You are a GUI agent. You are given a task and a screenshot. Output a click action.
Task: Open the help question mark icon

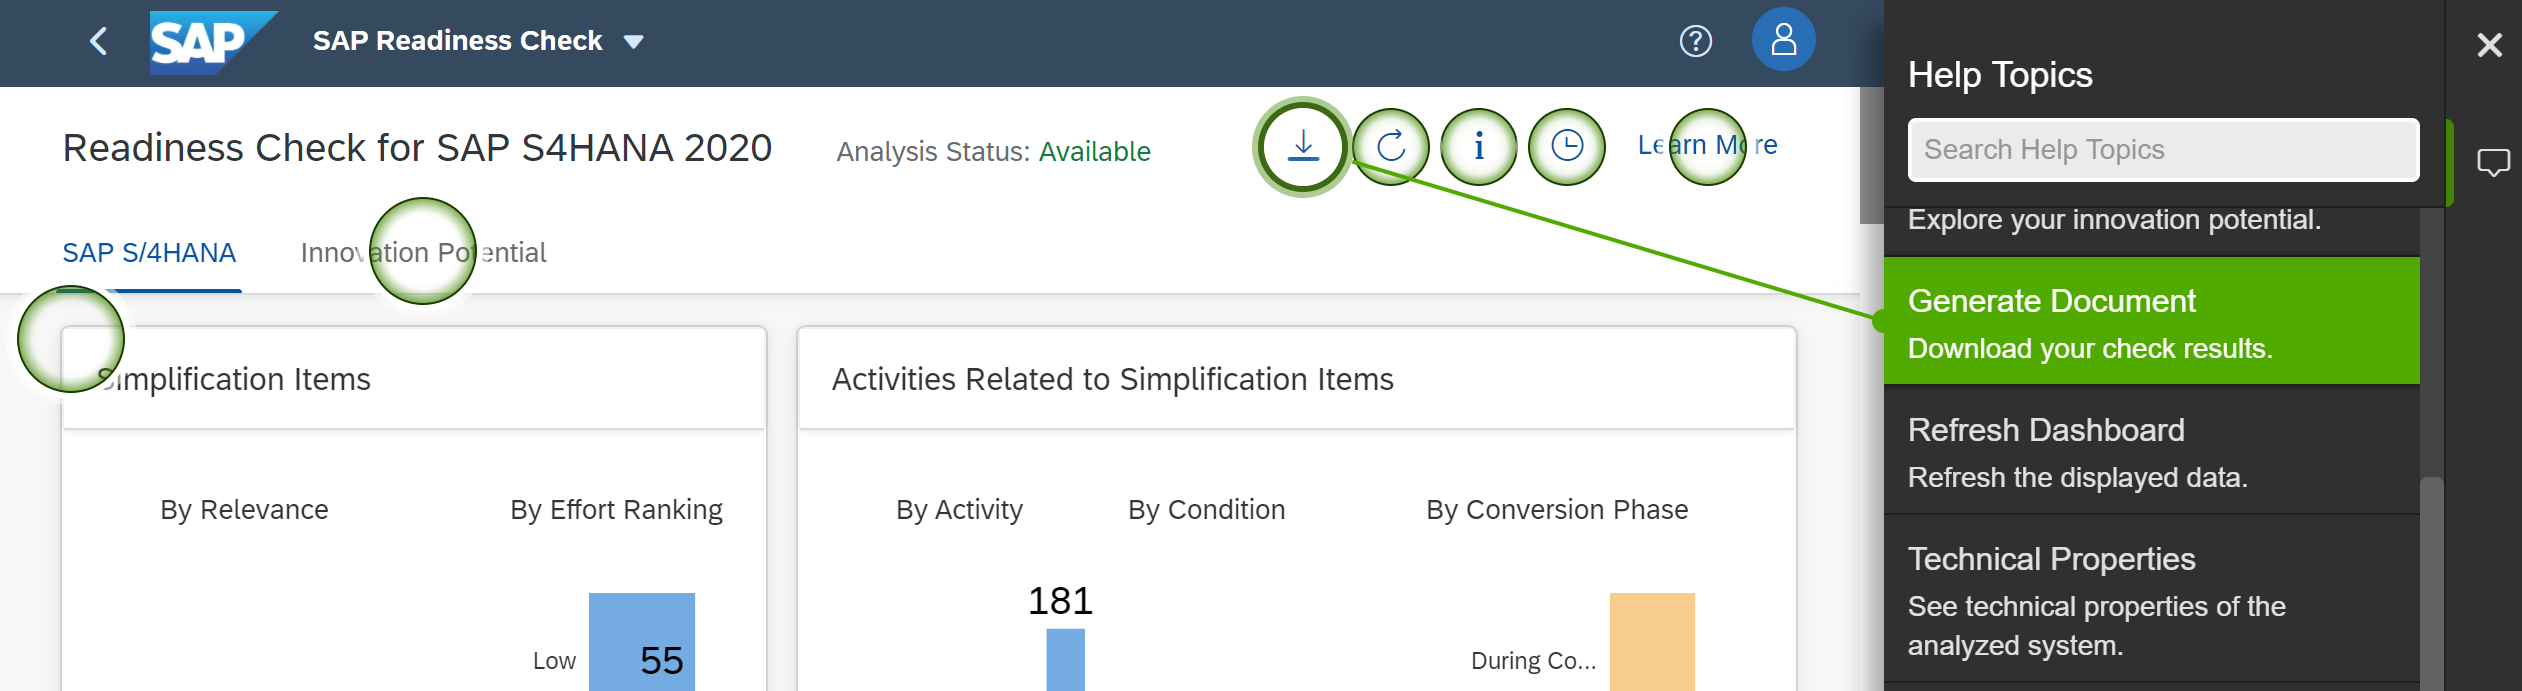pyautogui.click(x=1695, y=41)
